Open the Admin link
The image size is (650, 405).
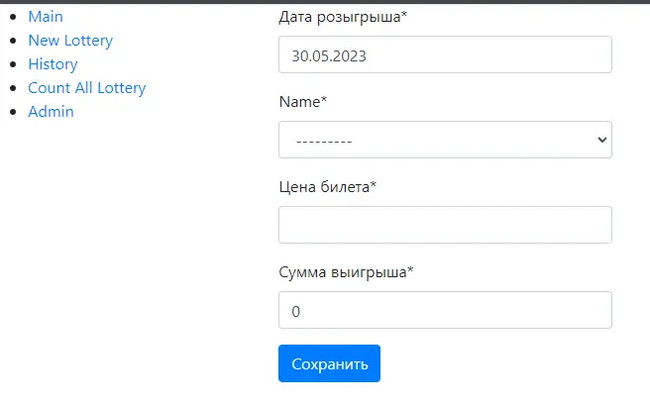(x=51, y=112)
